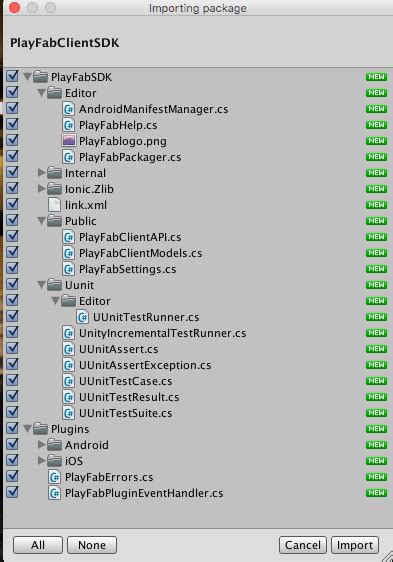Click the Ionic.Zlib folder icon

pyautogui.click(x=55, y=189)
